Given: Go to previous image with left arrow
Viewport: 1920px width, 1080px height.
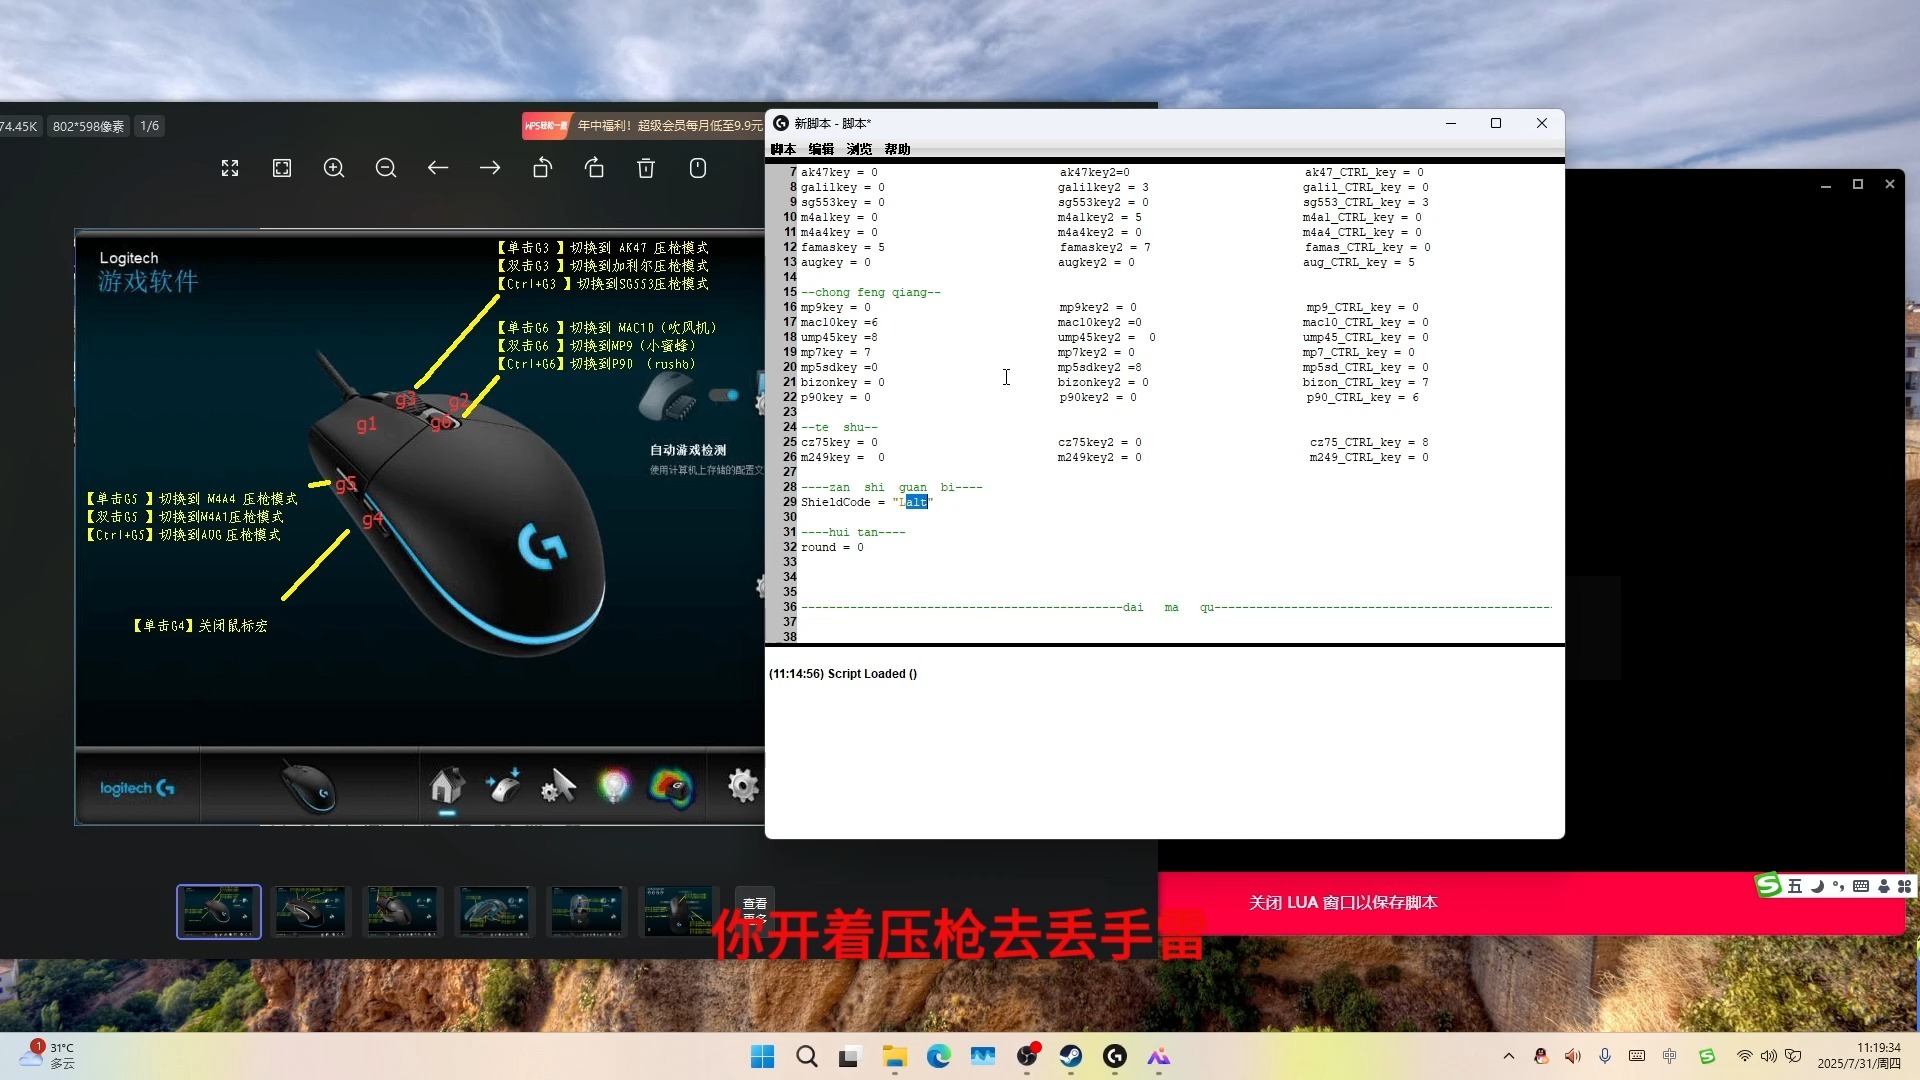Looking at the screenshot, I should (438, 168).
